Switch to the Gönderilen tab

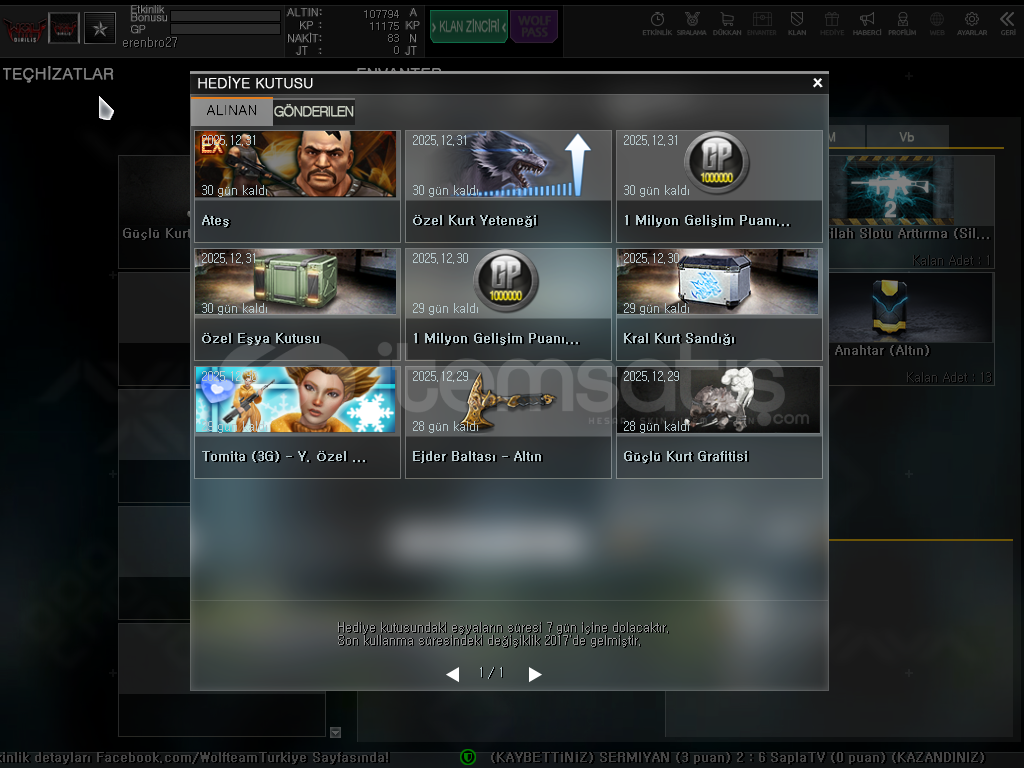click(313, 112)
